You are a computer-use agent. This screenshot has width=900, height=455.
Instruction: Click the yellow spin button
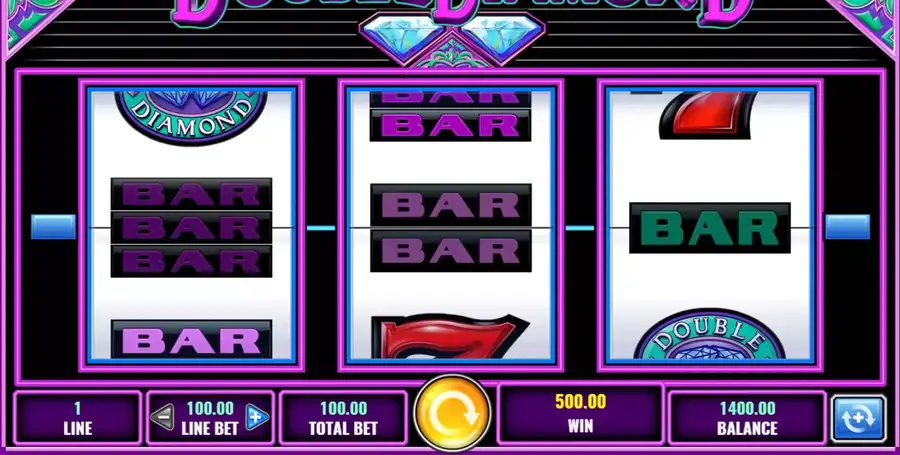pos(452,413)
